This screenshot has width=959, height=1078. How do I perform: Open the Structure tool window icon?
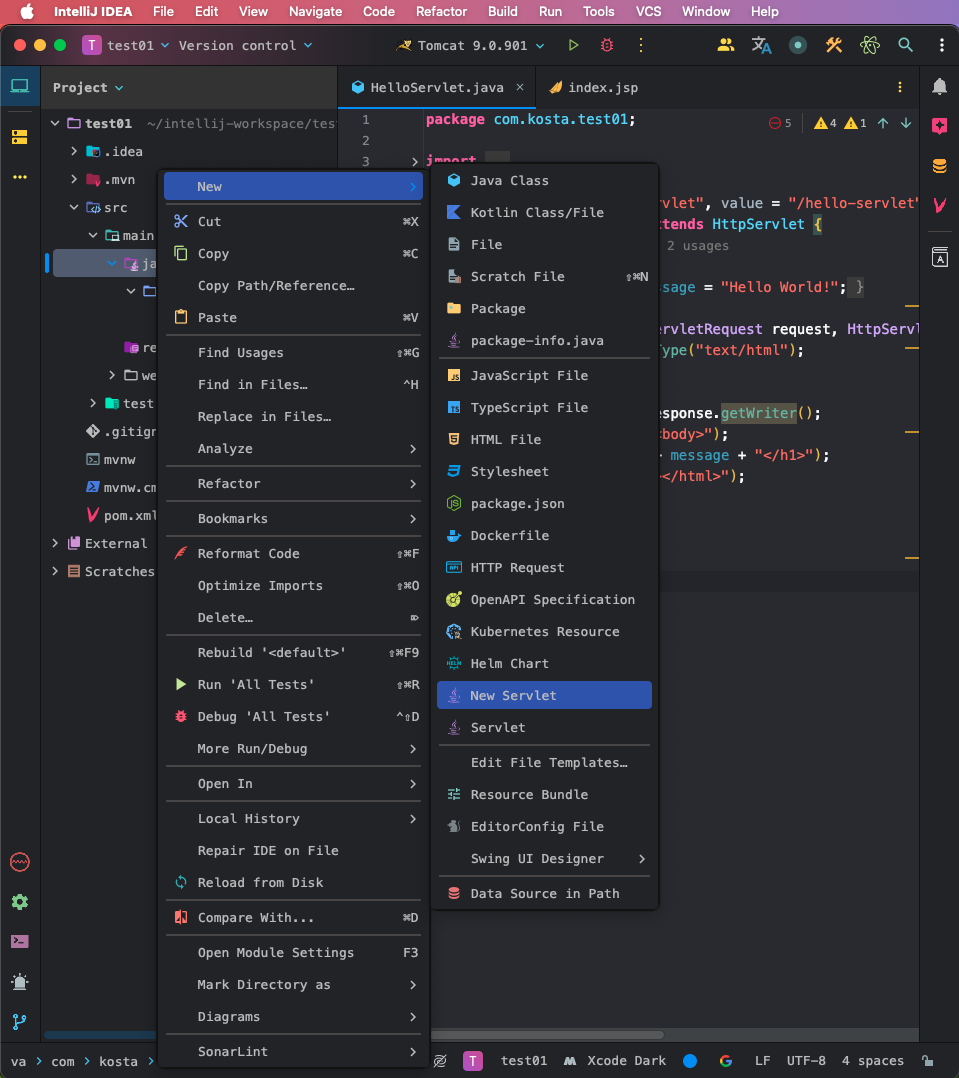[20, 137]
